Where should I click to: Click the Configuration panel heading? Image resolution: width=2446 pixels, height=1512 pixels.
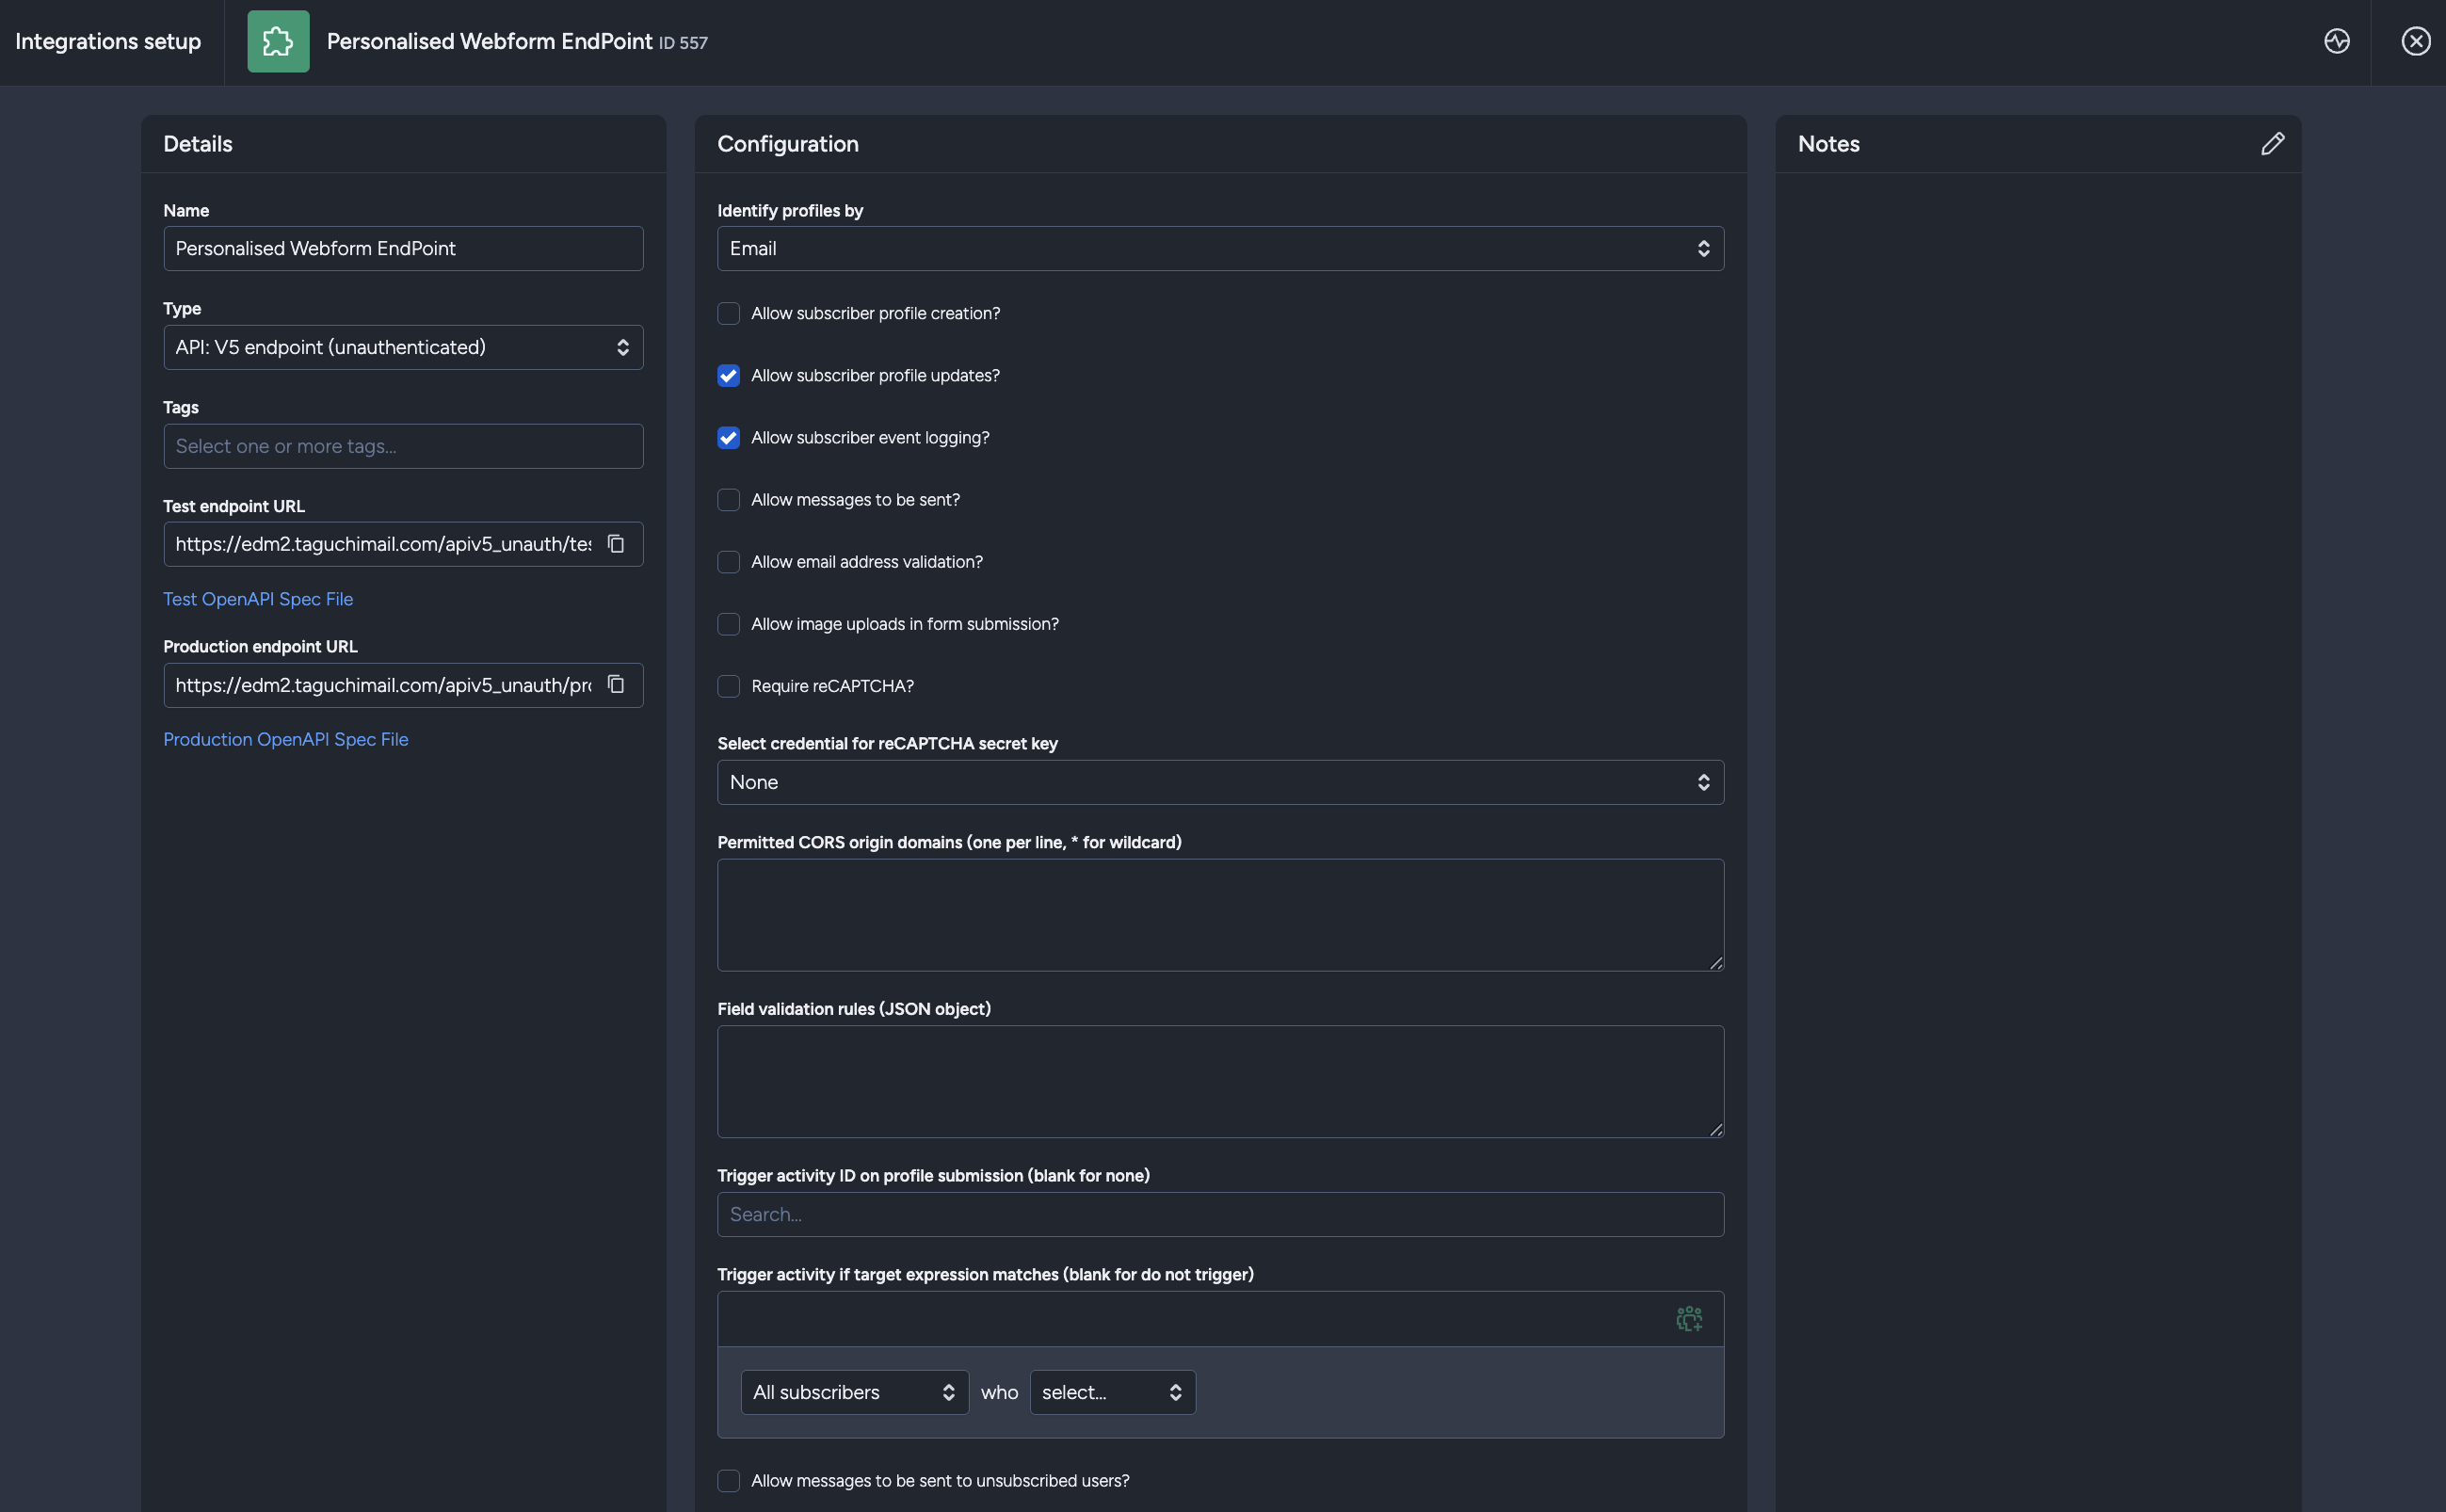[788, 144]
